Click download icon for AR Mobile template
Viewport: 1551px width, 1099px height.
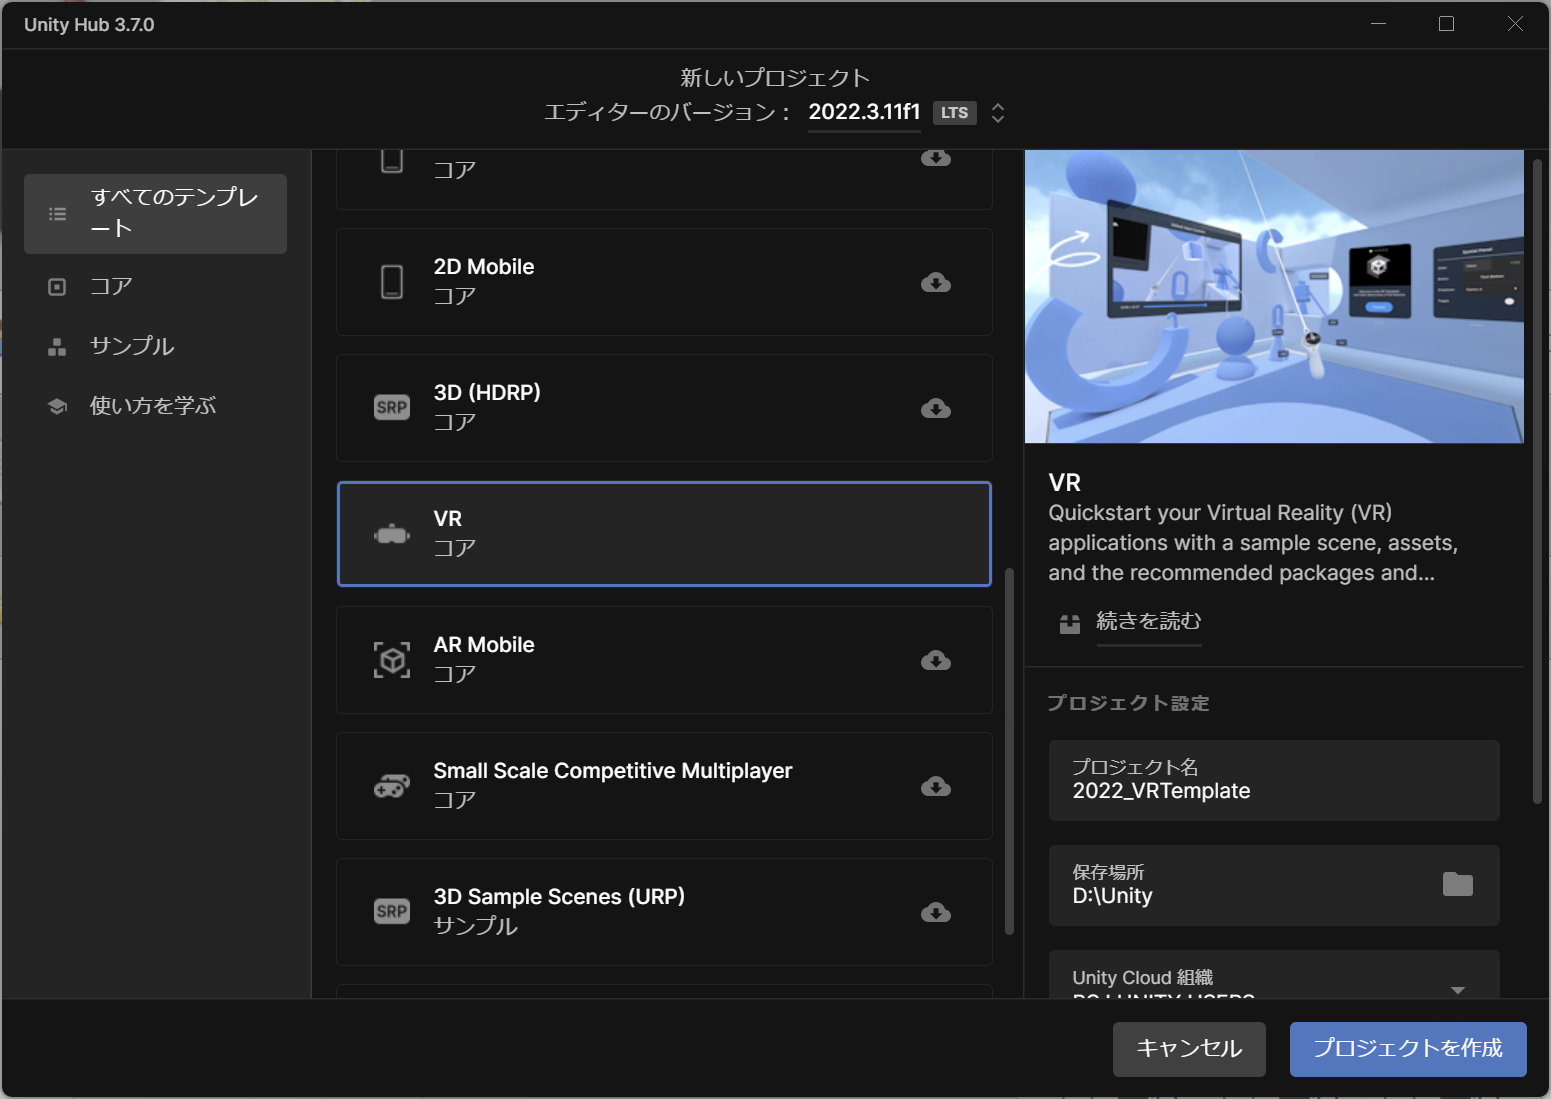click(x=935, y=661)
